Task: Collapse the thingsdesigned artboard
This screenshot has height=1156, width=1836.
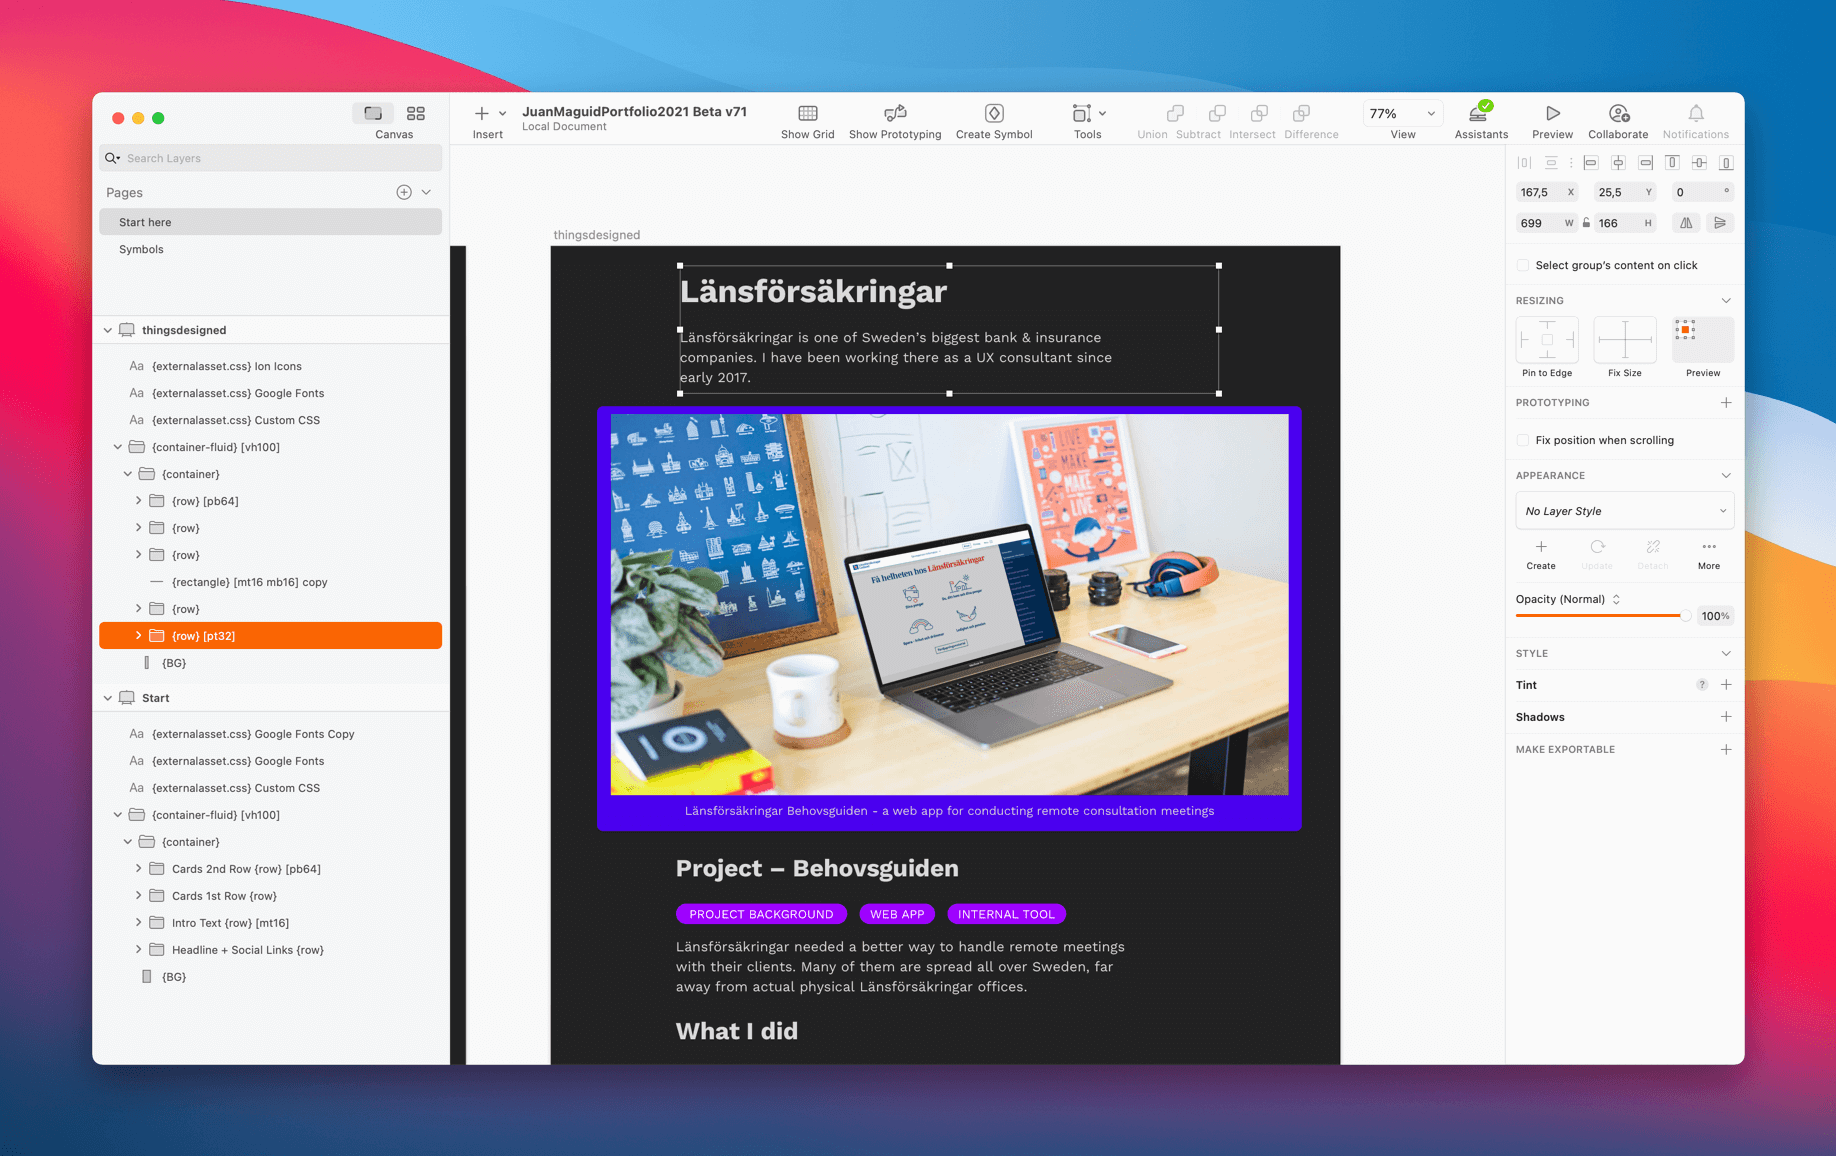Action: 108,330
